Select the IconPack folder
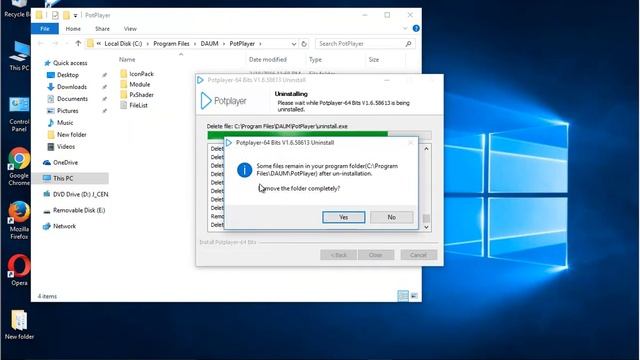The image size is (640, 360). point(137,74)
